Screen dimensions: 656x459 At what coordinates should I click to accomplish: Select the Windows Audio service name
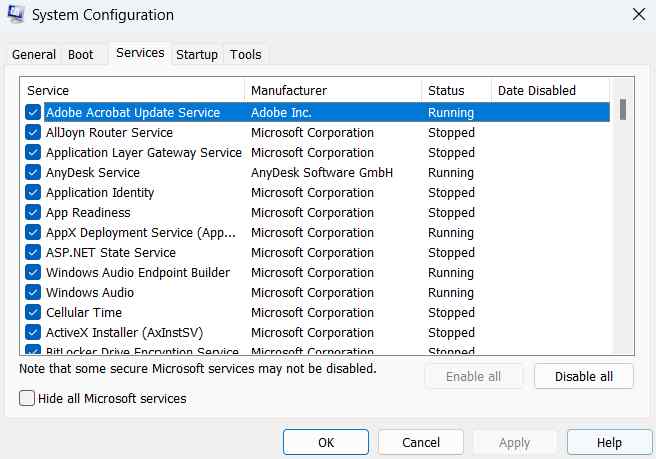click(90, 292)
